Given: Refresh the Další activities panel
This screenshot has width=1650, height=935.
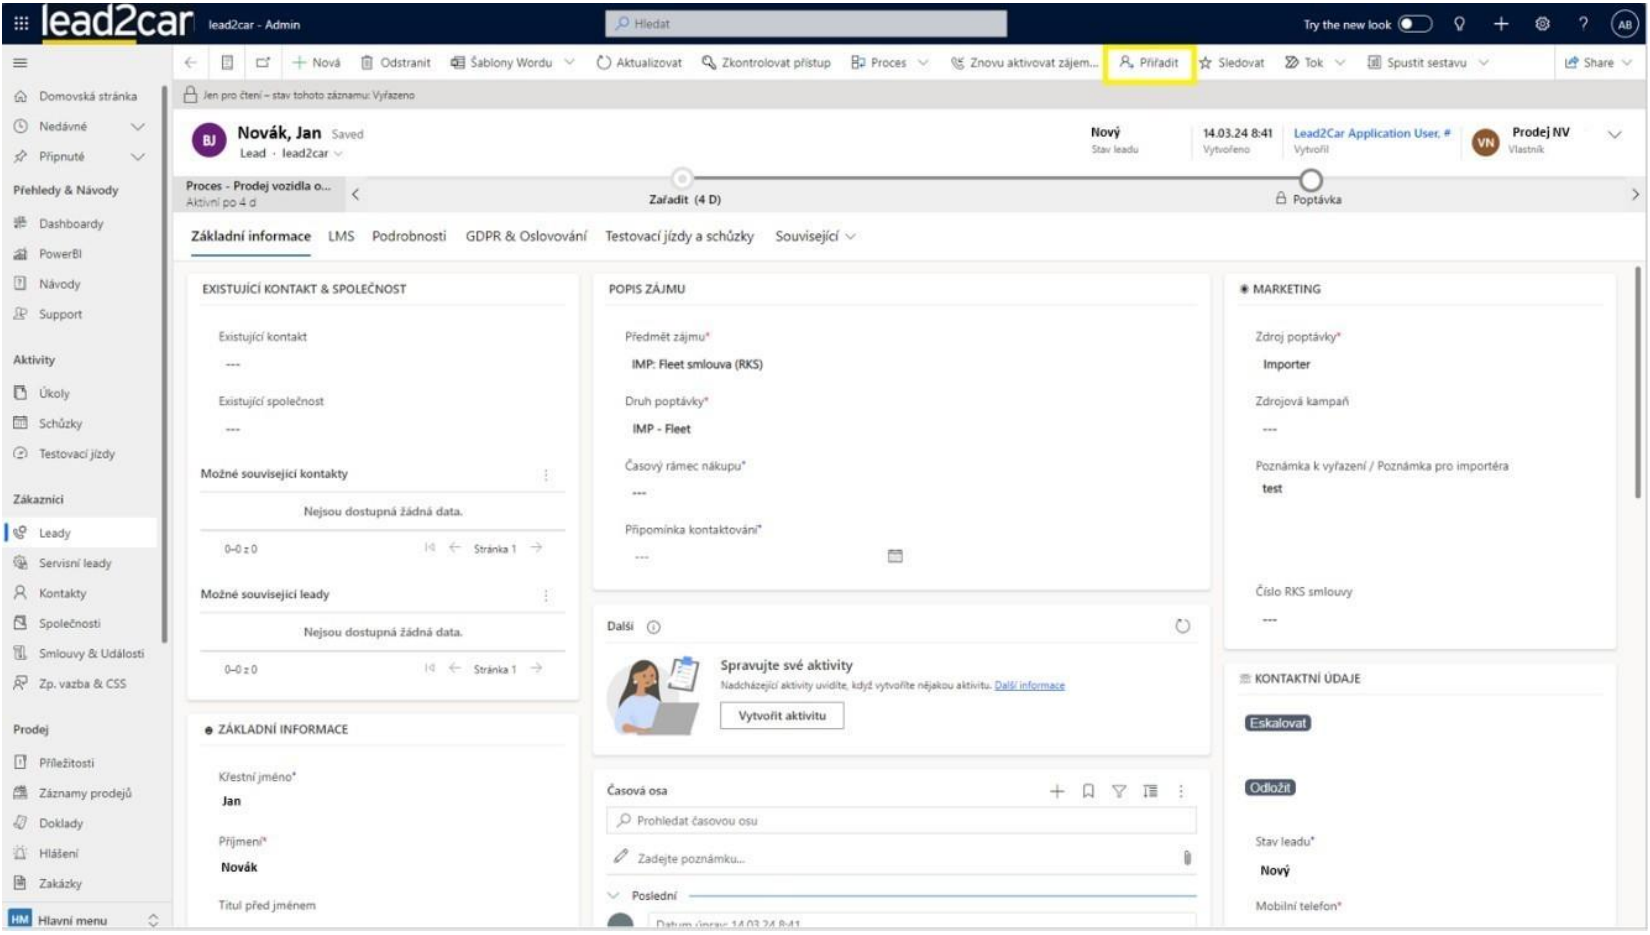Looking at the screenshot, I should [x=1182, y=627].
